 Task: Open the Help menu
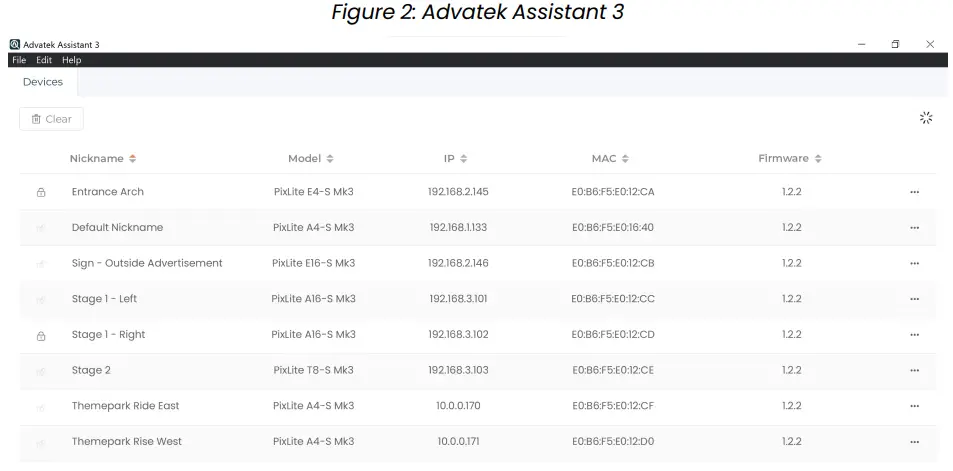[71, 60]
